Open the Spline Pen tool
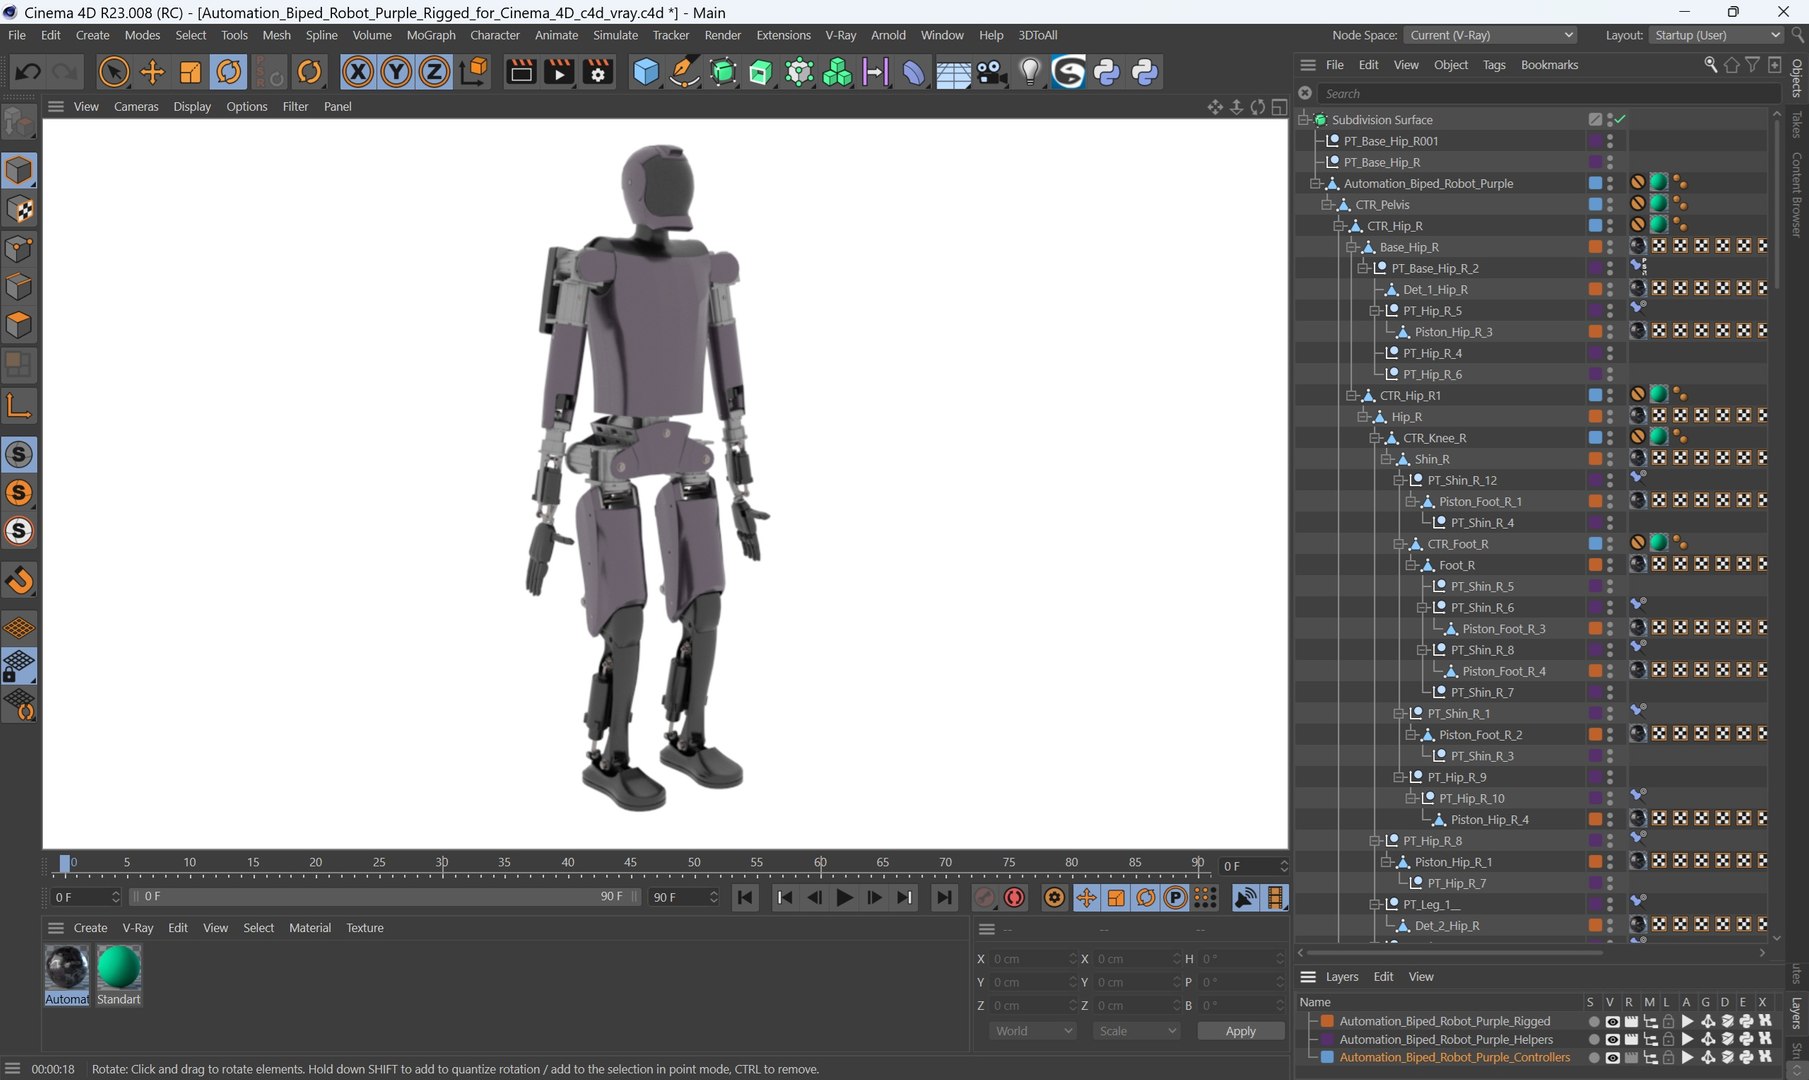1809x1080 pixels. 684,72
